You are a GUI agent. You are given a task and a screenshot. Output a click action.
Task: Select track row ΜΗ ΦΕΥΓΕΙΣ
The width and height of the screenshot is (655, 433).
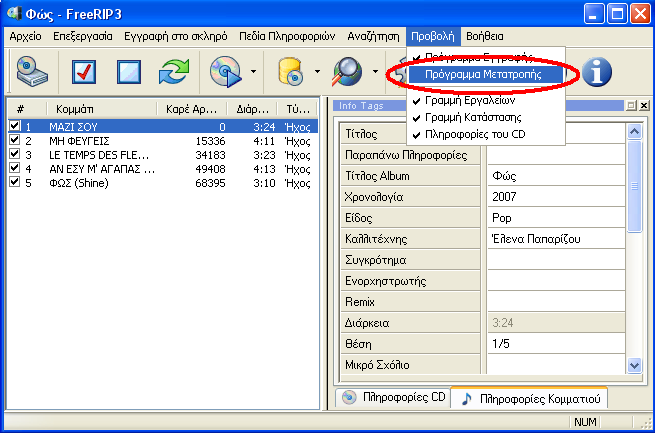pyautogui.click(x=163, y=141)
